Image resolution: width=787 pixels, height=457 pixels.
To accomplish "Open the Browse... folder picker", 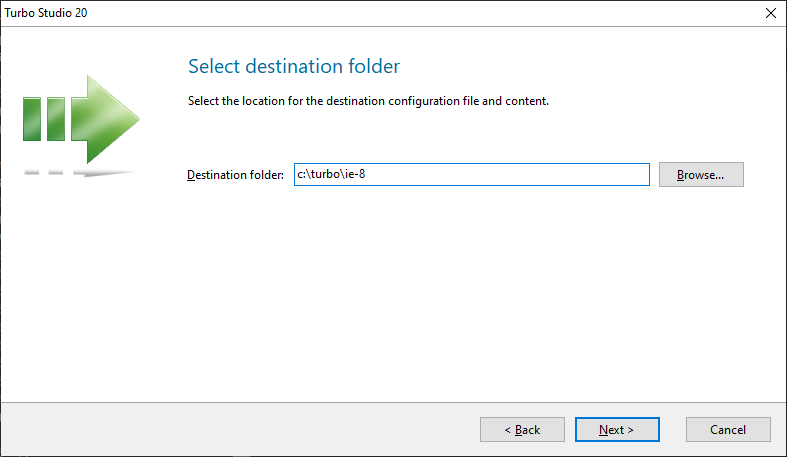I will pyautogui.click(x=701, y=174).
